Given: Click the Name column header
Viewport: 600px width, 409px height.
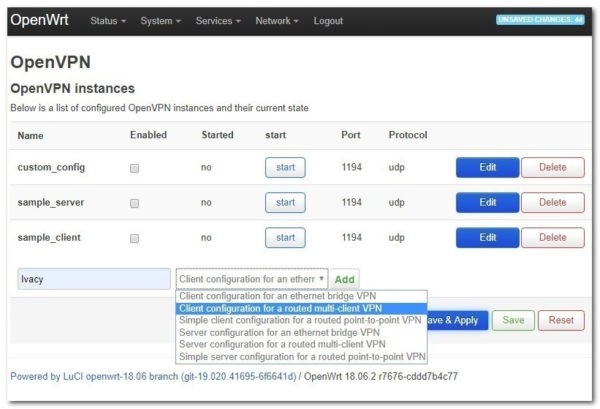Looking at the screenshot, I should pos(30,135).
